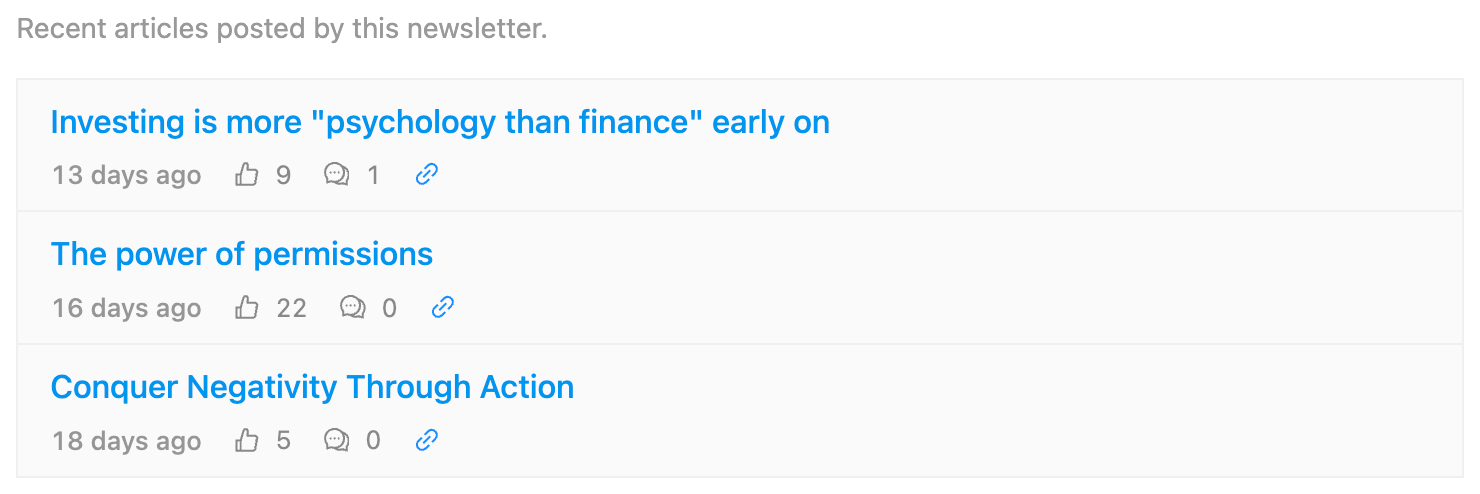Viewport: 1480px width, 494px height.
Task: Like the "Investing is more psychology" article
Action: coord(246,176)
